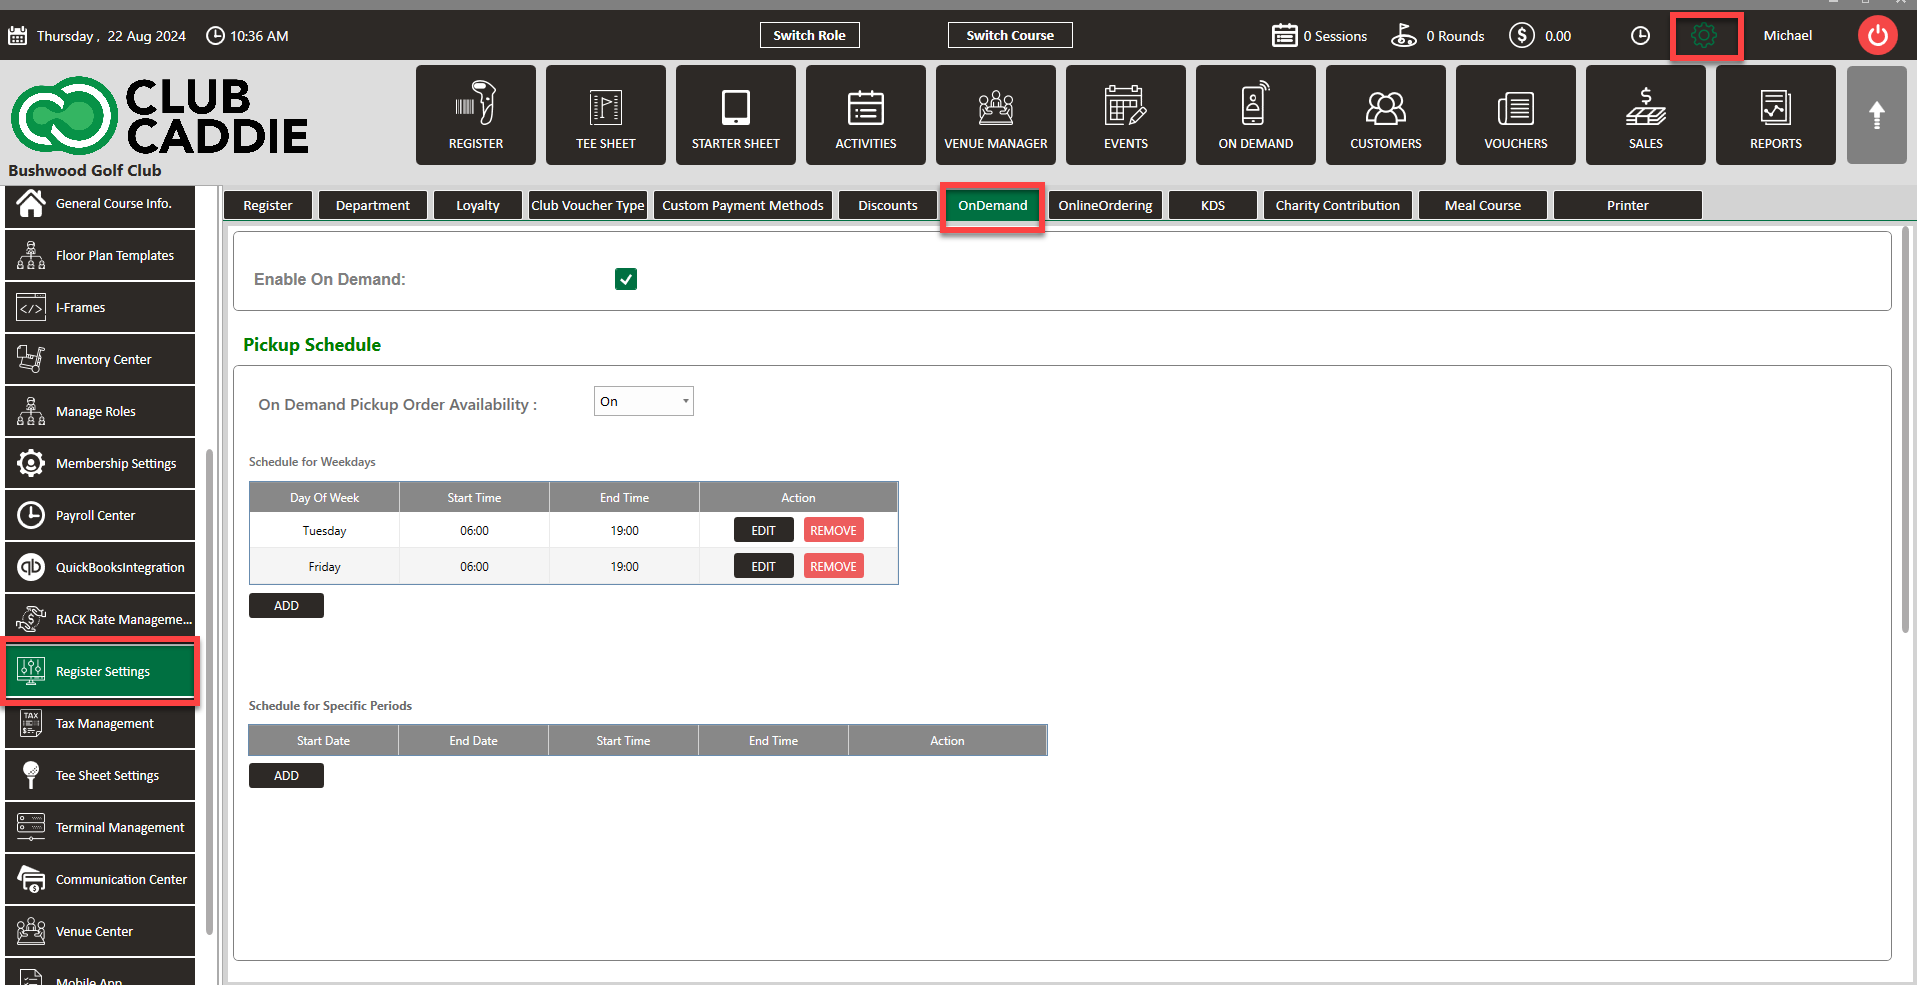
Task: Switch to Club Voucher Type tab
Action: click(x=588, y=205)
